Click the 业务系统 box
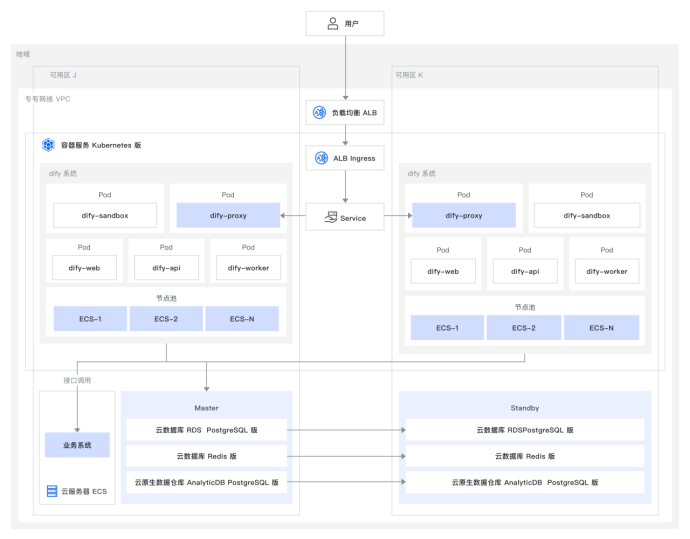 pos(77,444)
